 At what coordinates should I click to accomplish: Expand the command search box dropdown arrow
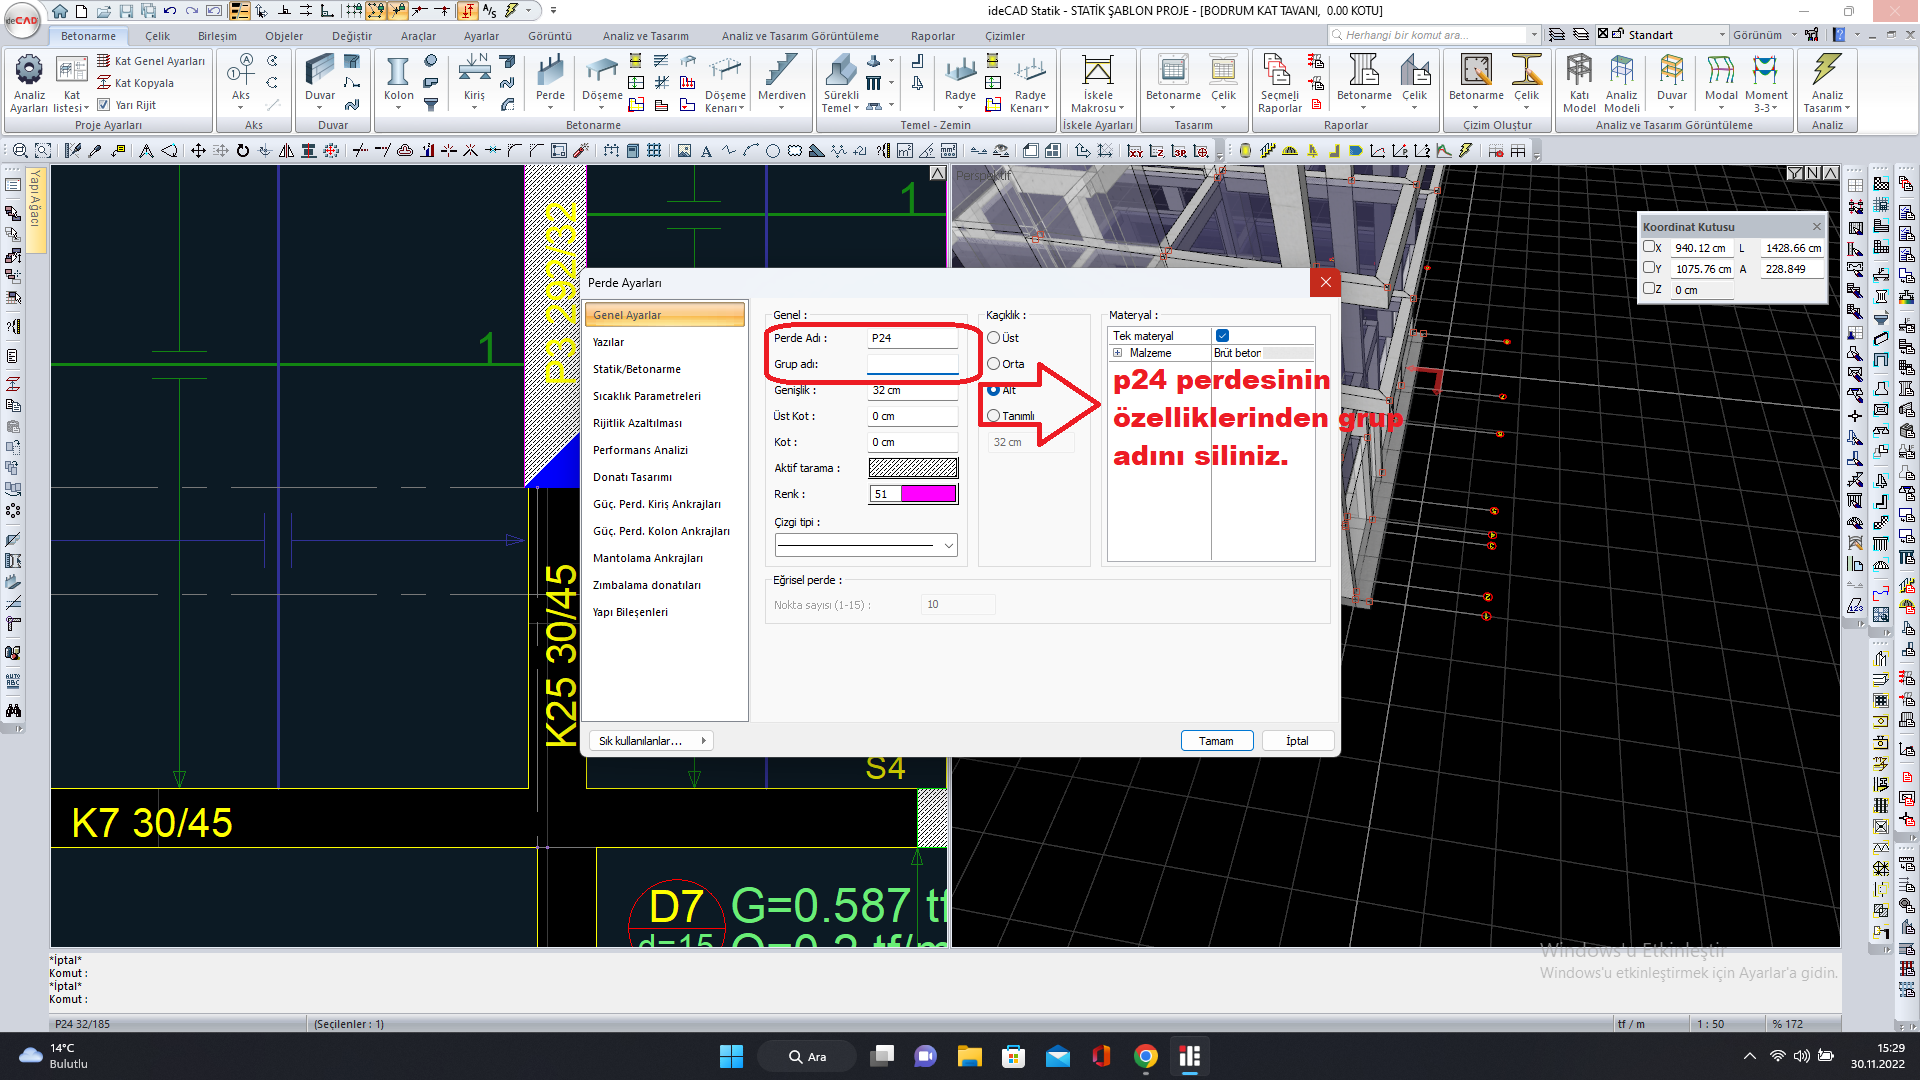point(1534,35)
